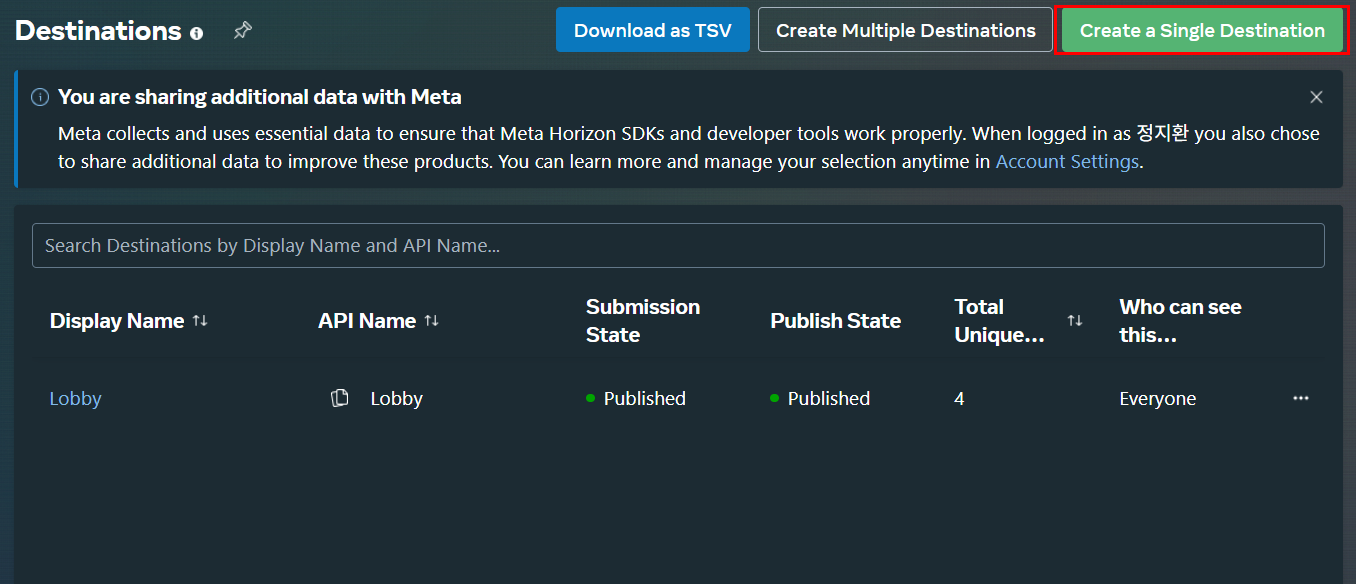Open the Account Settings link
Viewport: 1356px width, 584px height.
(x=1067, y=161)
